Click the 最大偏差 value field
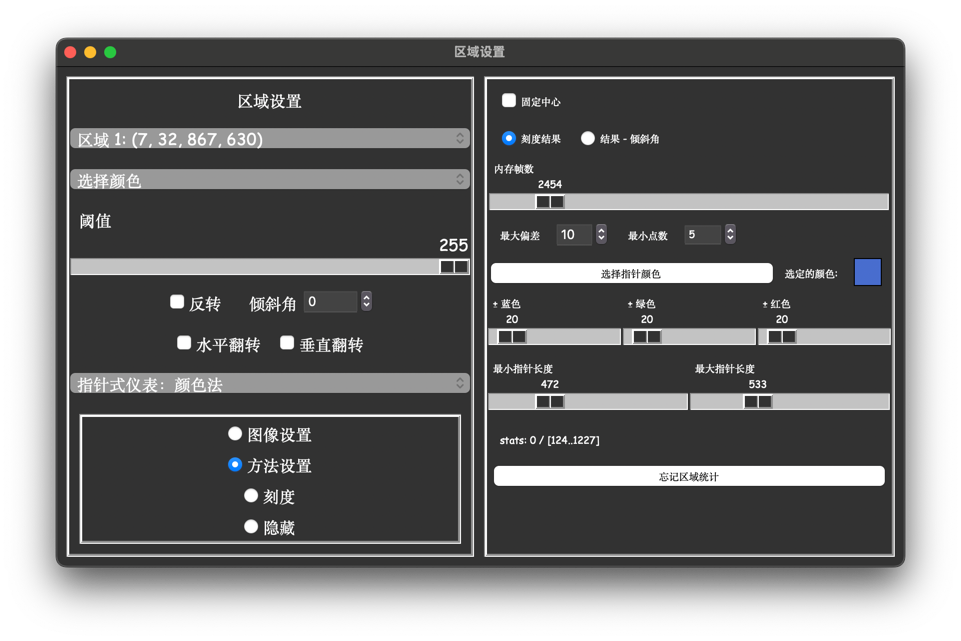Screen dimensions: 961x641 pos(574,235)
